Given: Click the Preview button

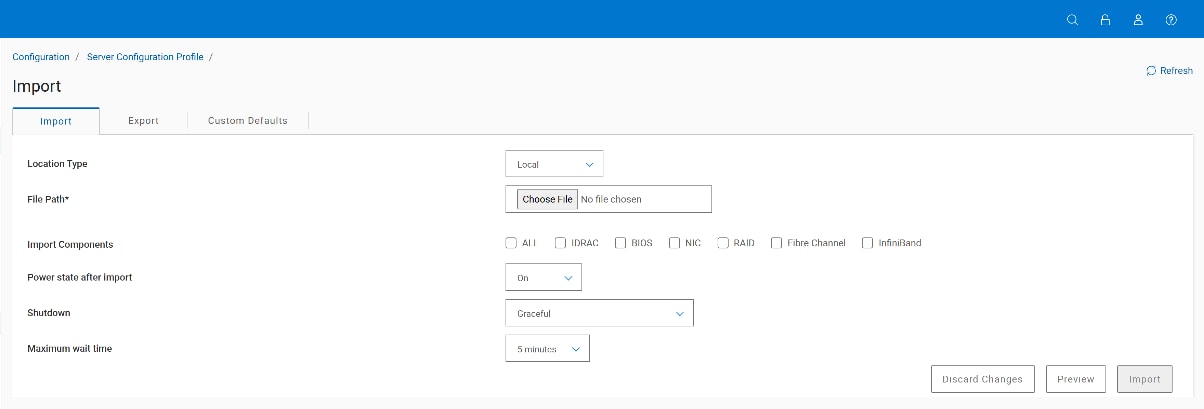Looking at the screenshot, I should tap(1076, 379).
